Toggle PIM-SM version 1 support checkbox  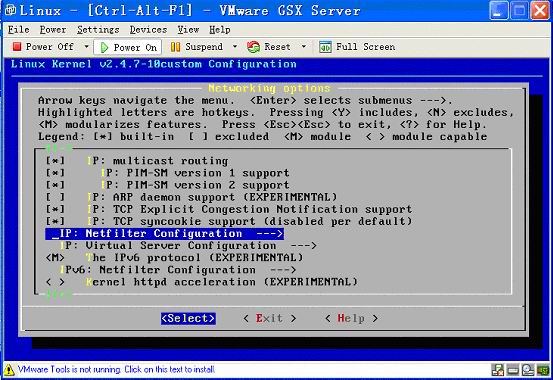click(55, 173)
